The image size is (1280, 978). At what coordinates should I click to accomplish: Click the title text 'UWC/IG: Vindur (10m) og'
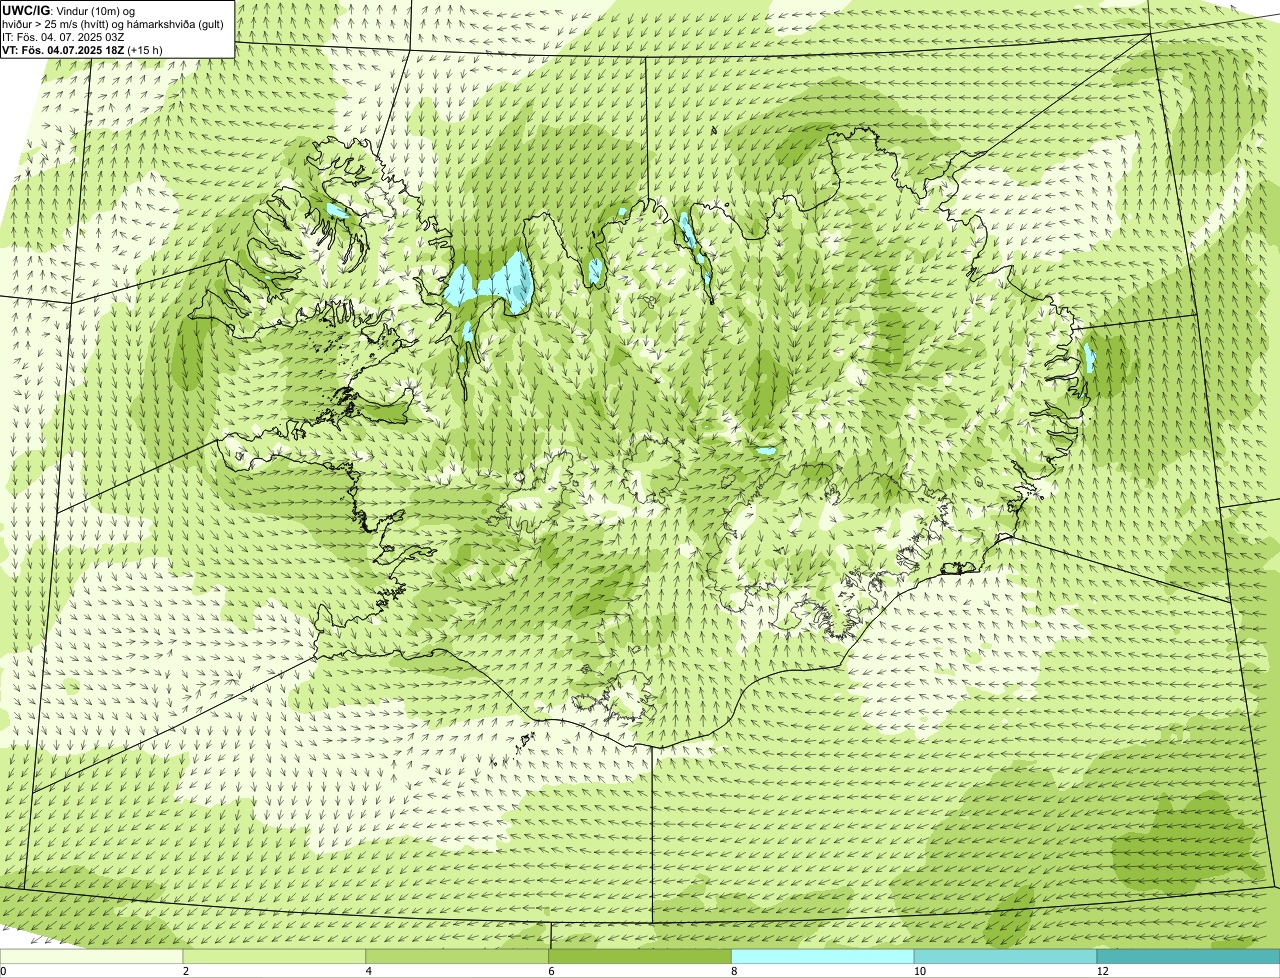click(x=68, y=10)
